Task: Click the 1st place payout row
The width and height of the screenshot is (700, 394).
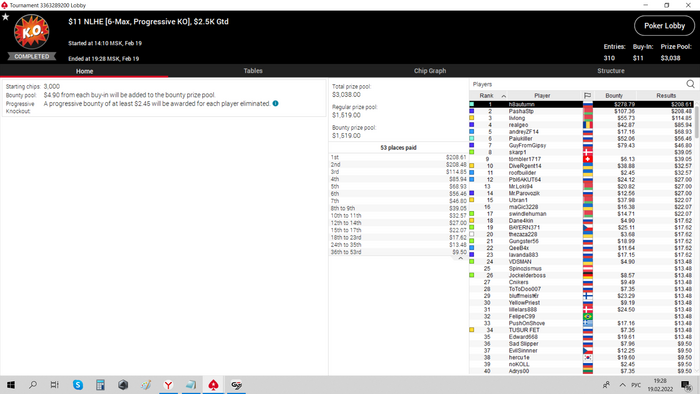Action: 398,158
